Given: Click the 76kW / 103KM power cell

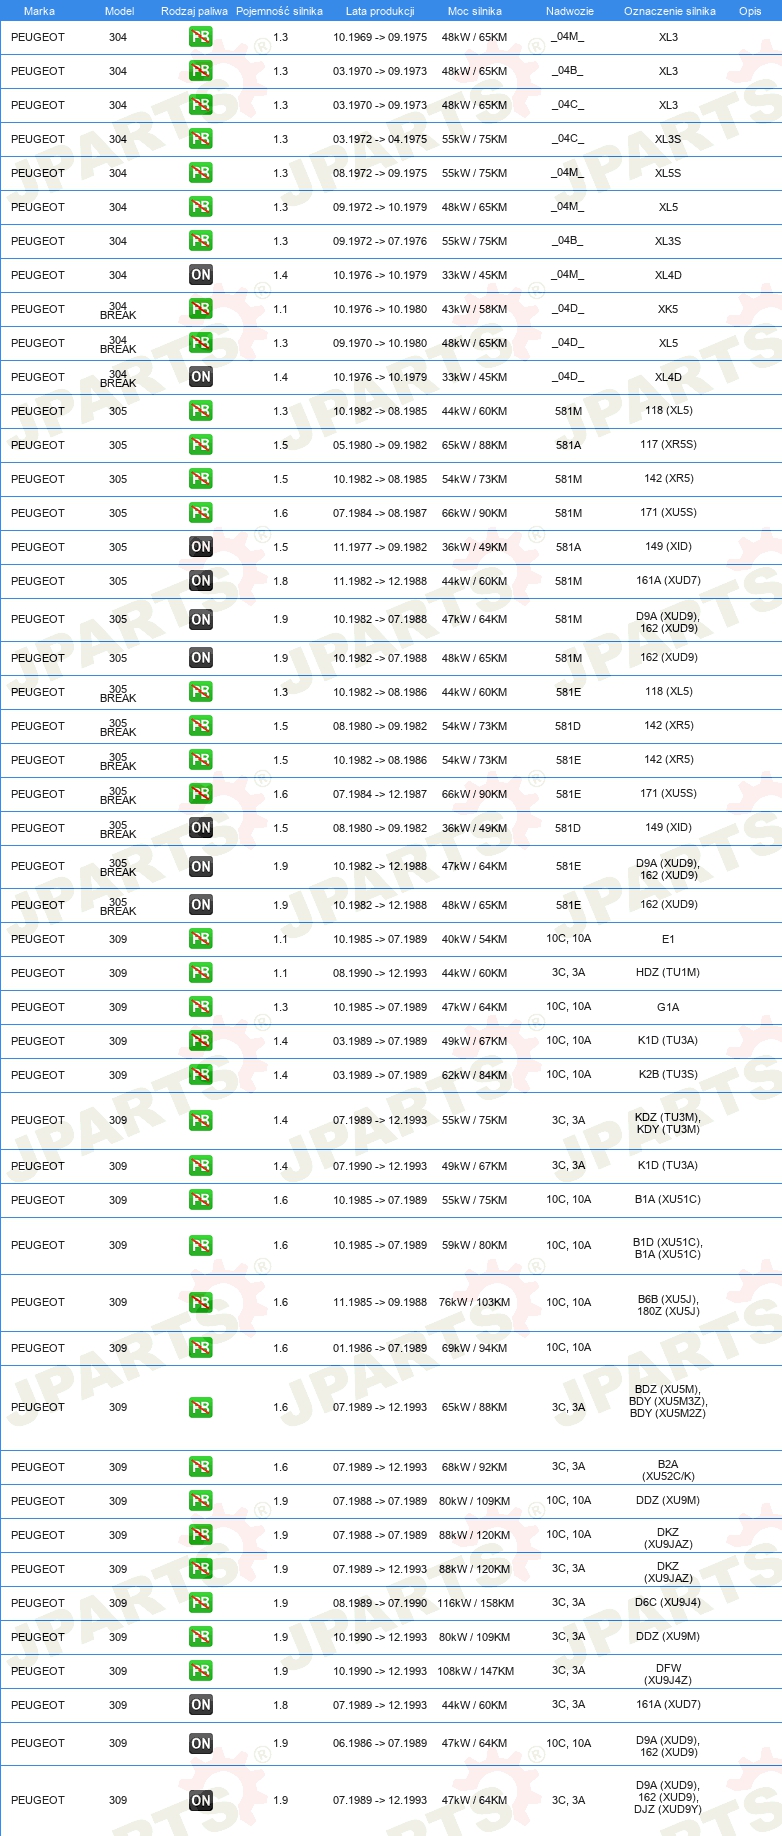Looking at the screenshot, I should (x=475, y=1303).
